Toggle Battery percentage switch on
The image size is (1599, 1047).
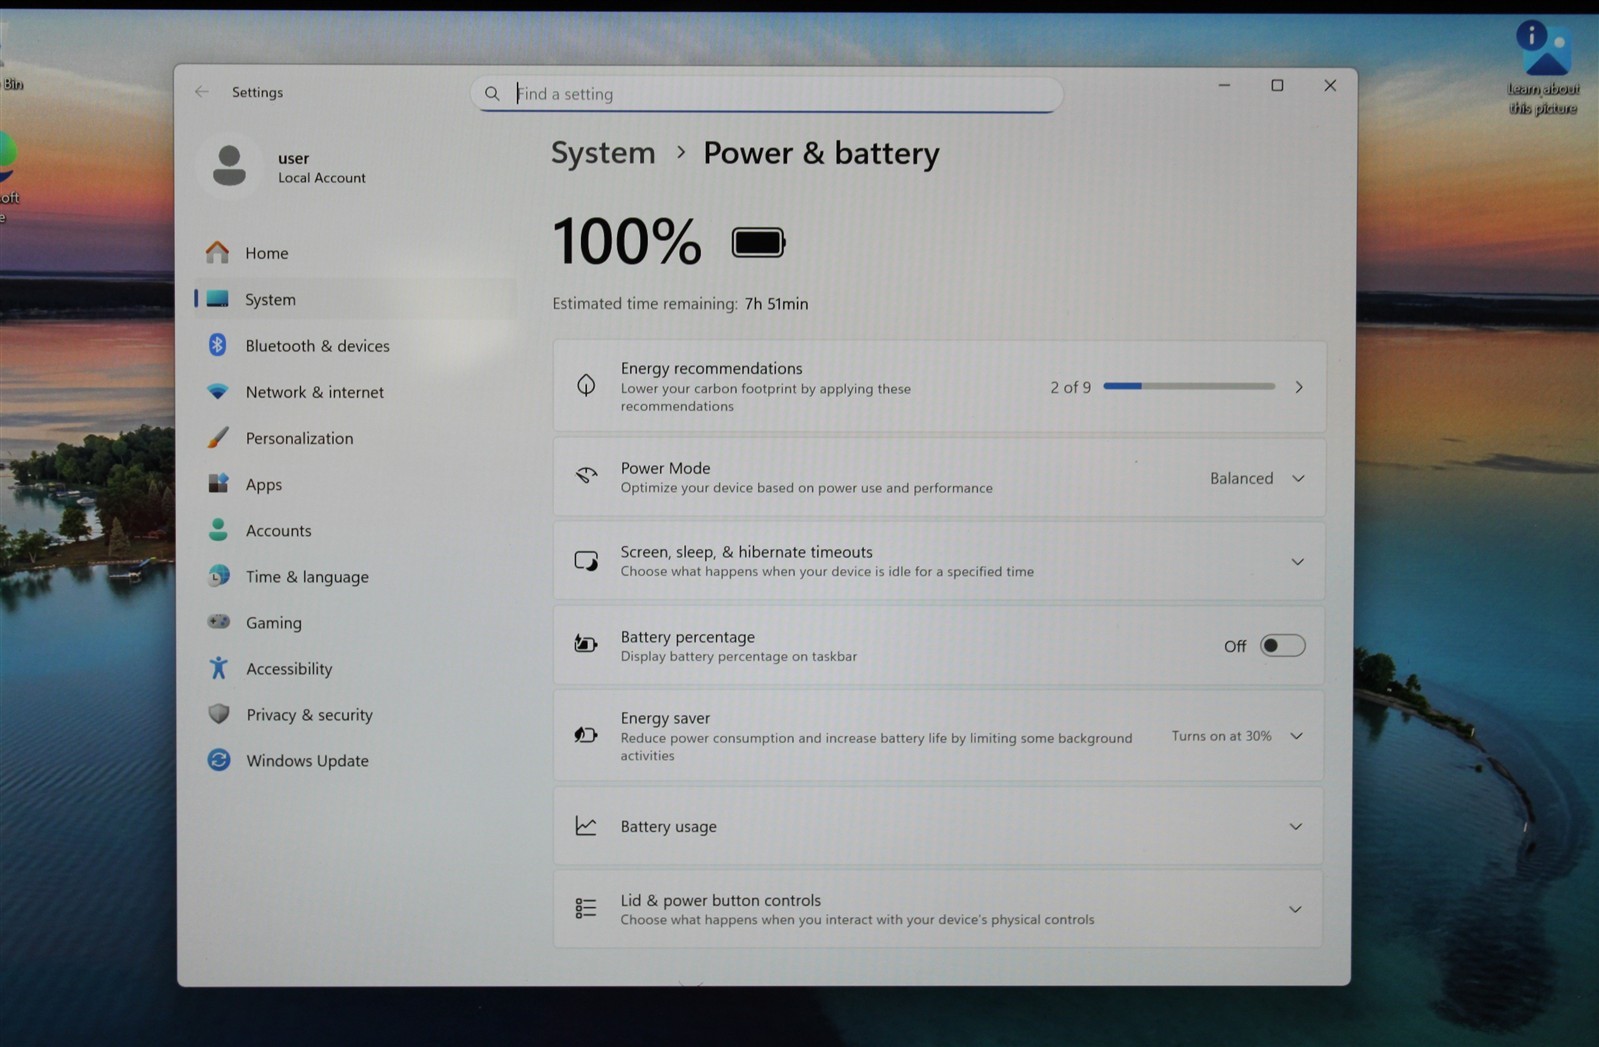pos(1282,646)
